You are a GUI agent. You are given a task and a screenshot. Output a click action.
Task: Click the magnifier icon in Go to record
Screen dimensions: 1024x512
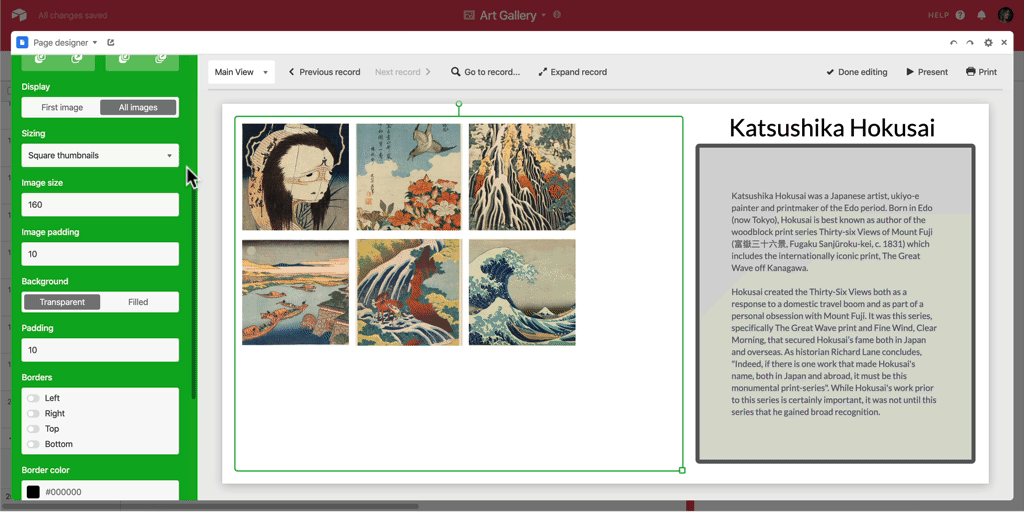(x=455, y=72)
